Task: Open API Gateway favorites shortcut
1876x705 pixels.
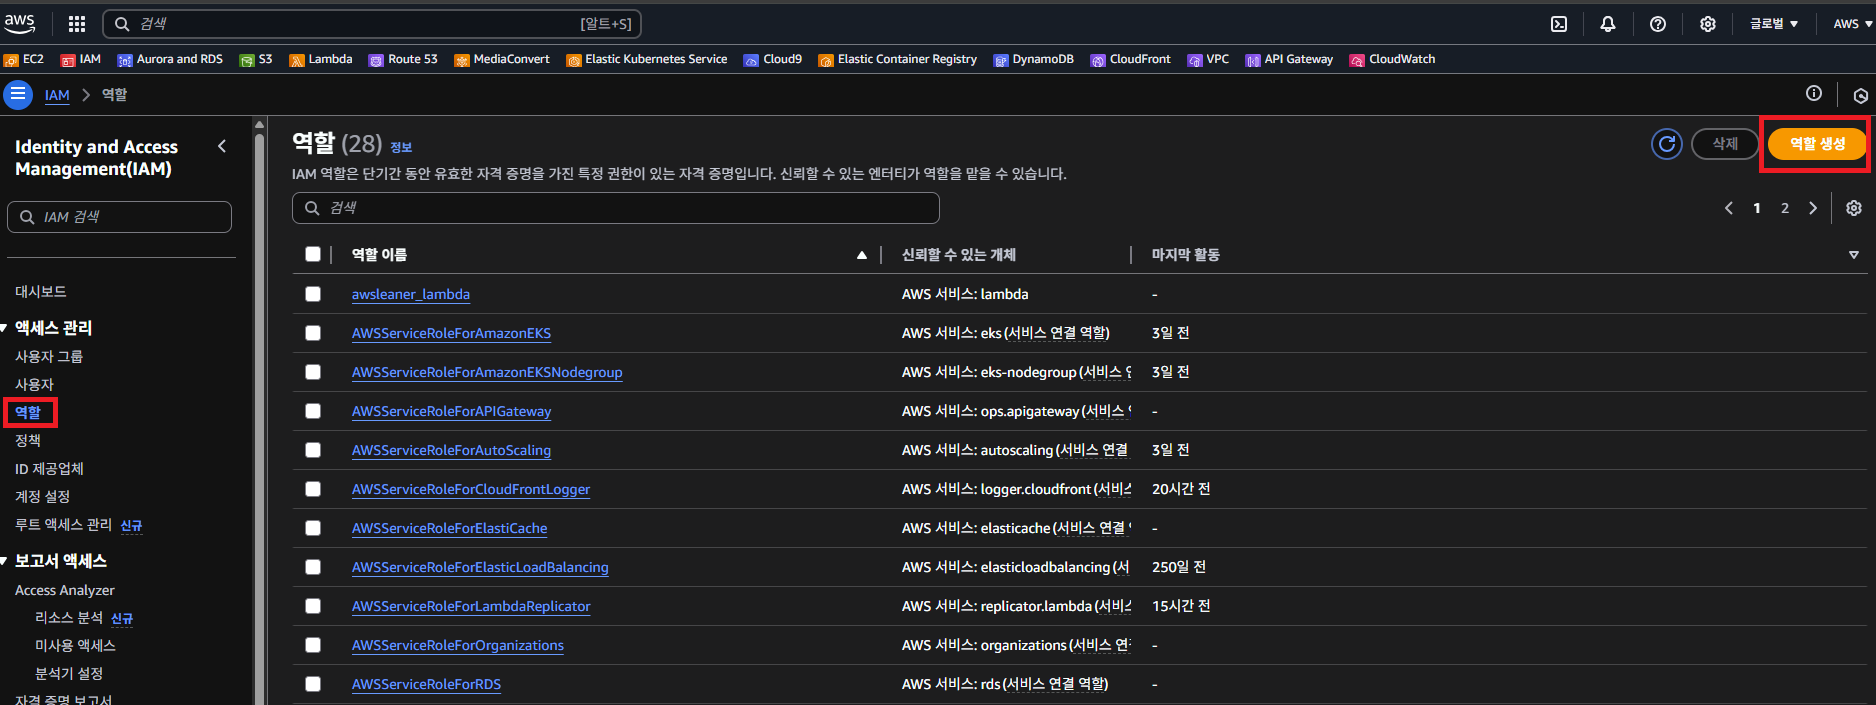Action: pyautogui.click(x=1289, y=60)
